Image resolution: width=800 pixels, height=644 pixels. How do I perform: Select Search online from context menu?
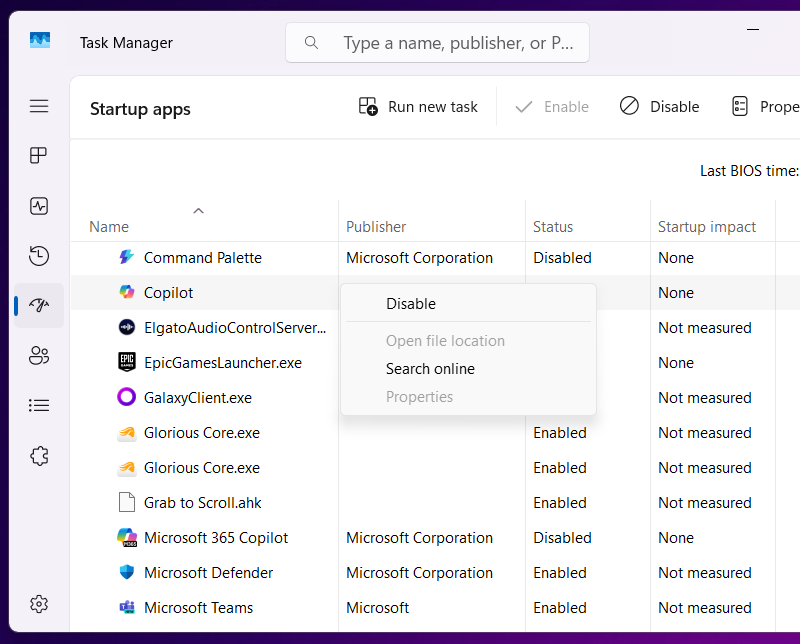tap(430, 369)
